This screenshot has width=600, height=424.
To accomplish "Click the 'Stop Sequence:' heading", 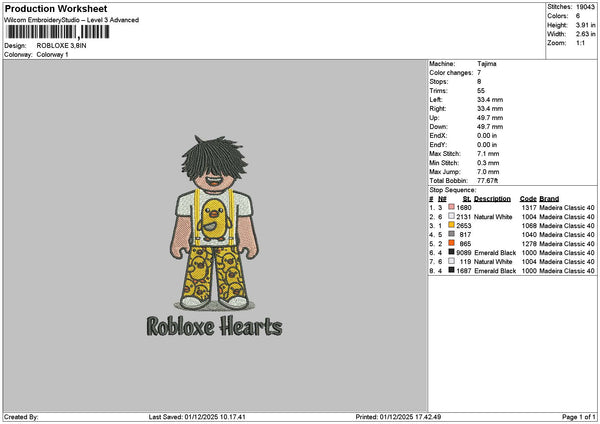I will [453, 190].
